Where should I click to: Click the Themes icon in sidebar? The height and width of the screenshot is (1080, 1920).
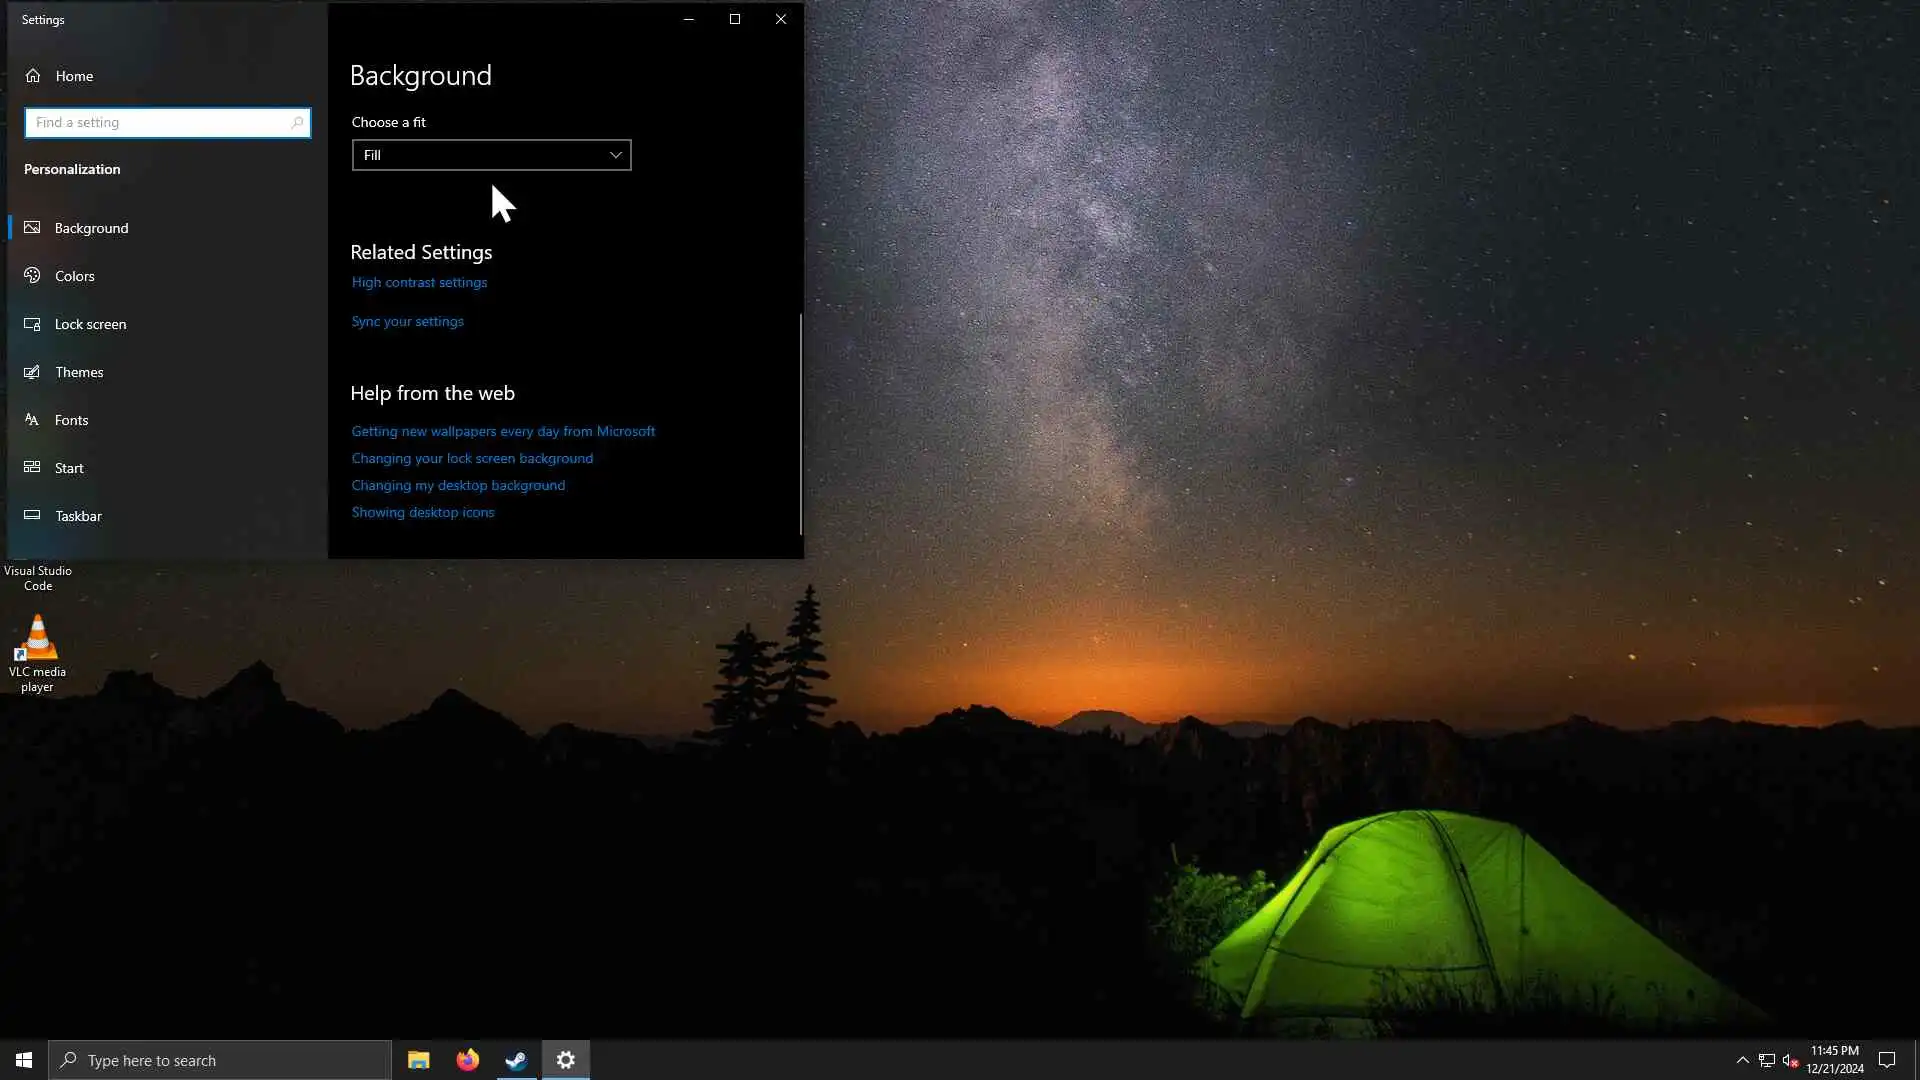coord(32,372)
